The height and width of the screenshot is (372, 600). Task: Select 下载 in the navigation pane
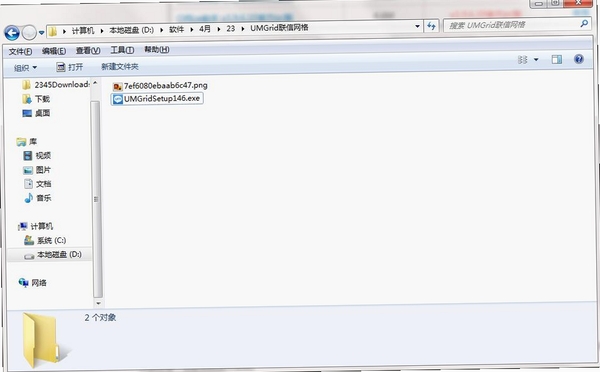coord(36,99)
